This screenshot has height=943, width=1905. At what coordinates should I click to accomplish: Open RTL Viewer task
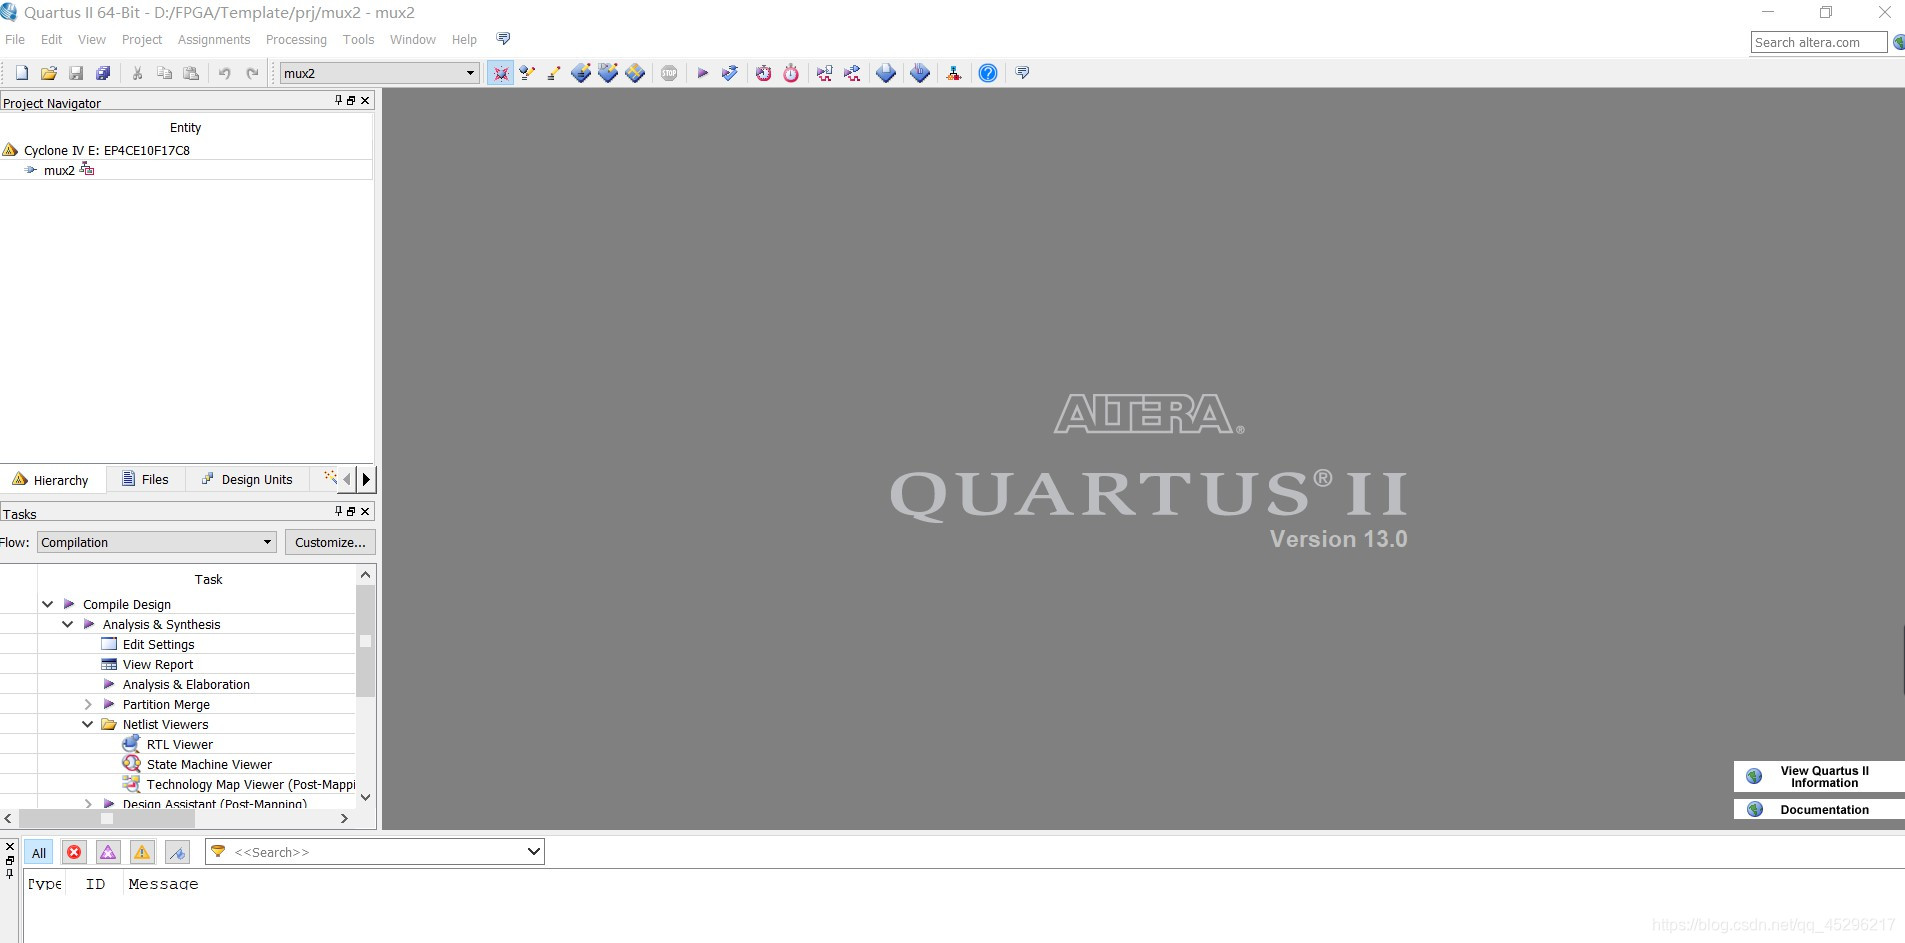(179, 744)
